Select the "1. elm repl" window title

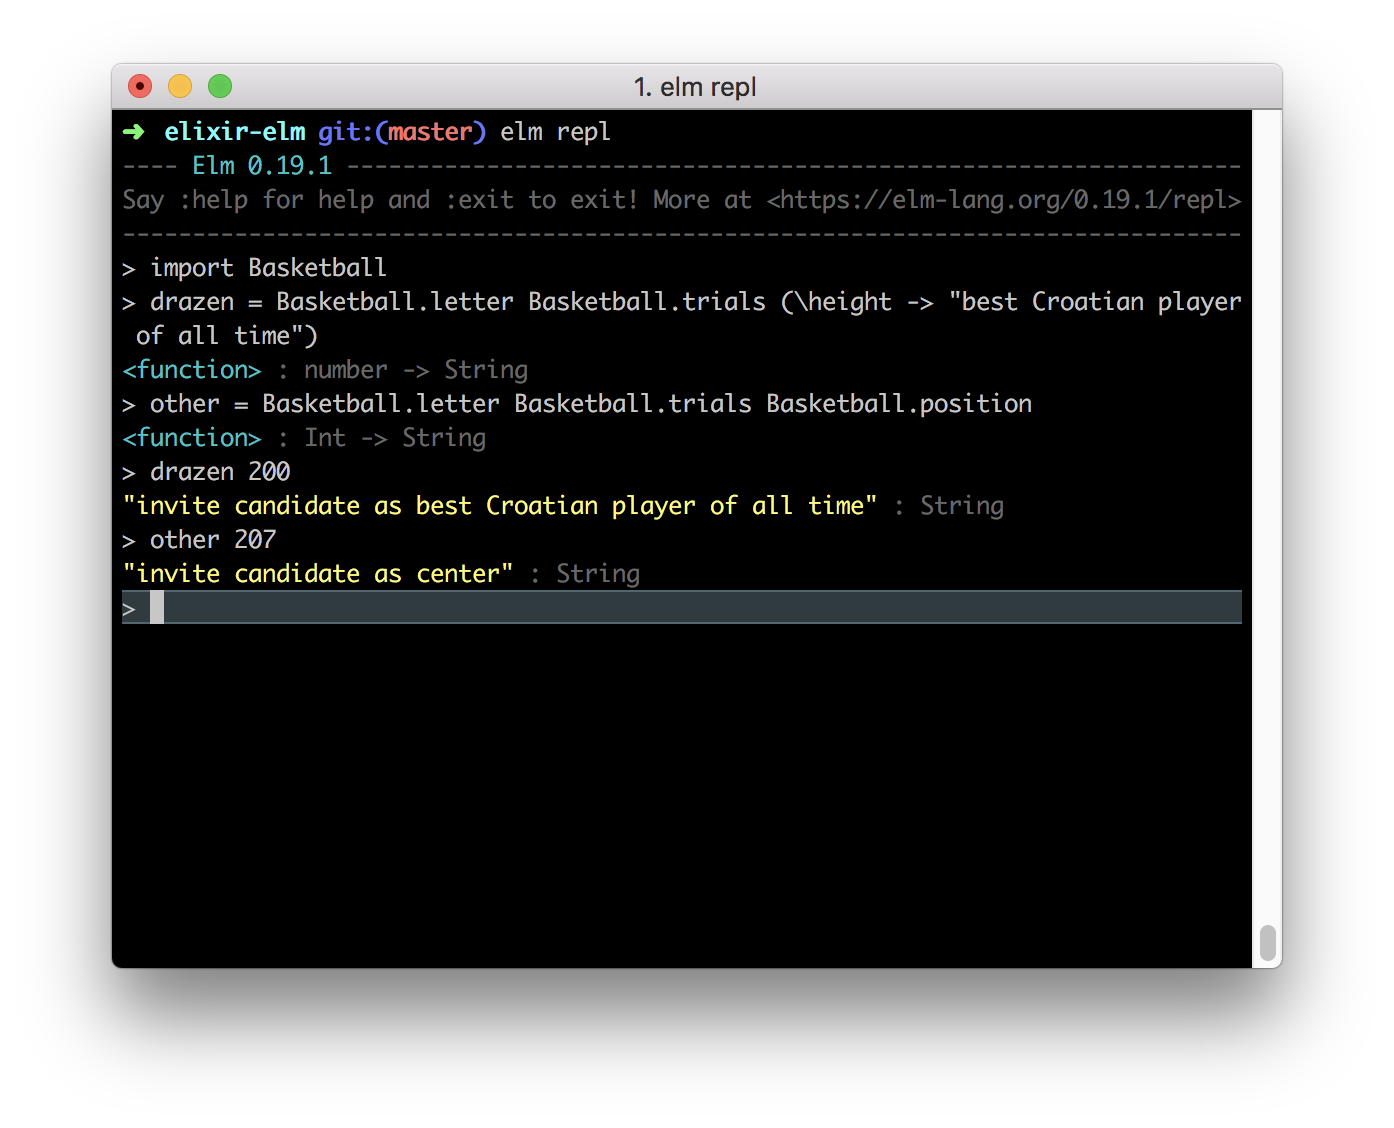tap(695, 87)
